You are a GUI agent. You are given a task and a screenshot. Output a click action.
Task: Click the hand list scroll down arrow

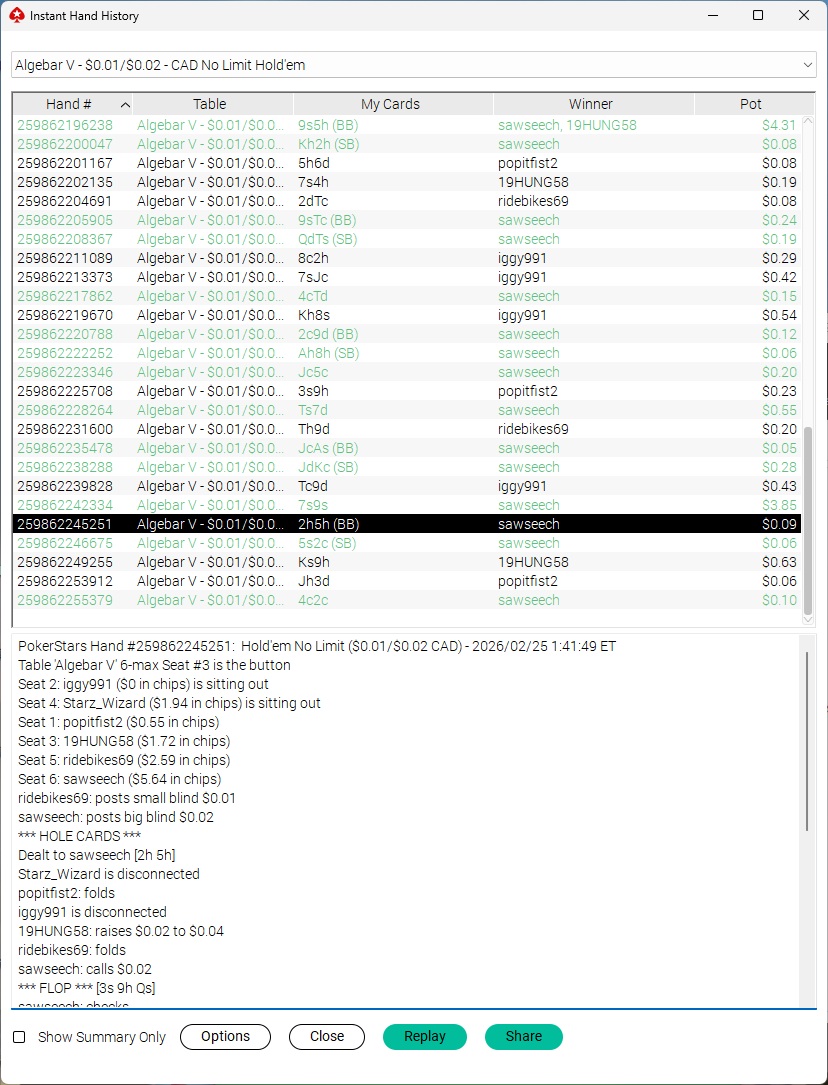(x=807, y=620)
